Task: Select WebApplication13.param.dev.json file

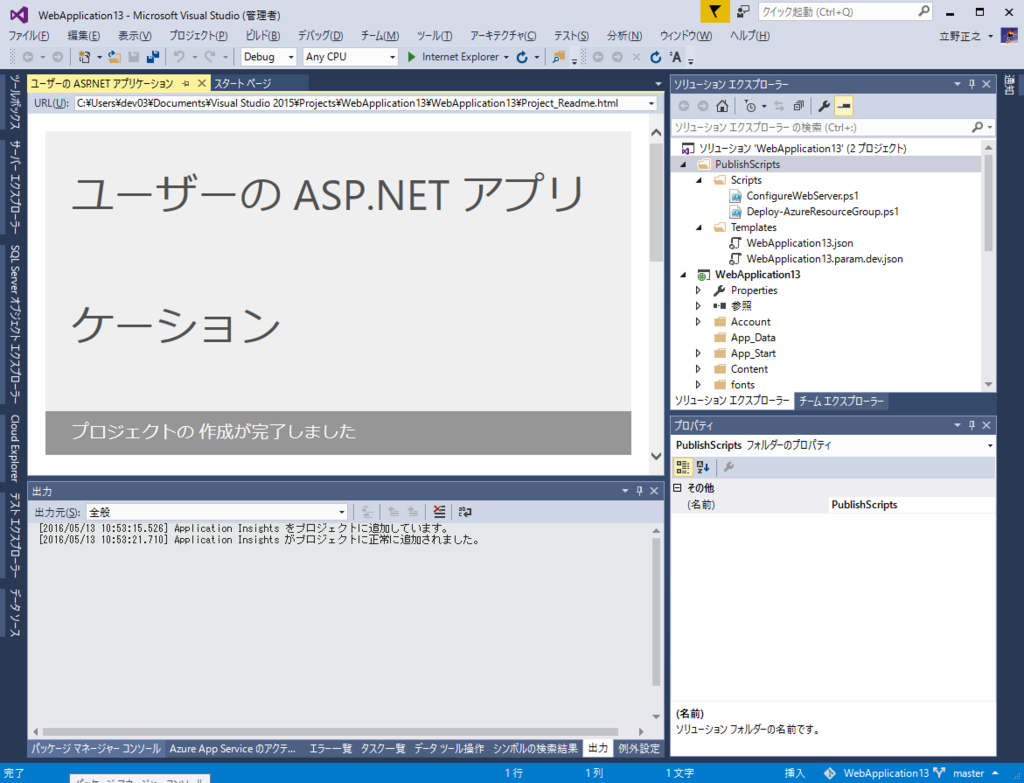Action: pos(824,259)
